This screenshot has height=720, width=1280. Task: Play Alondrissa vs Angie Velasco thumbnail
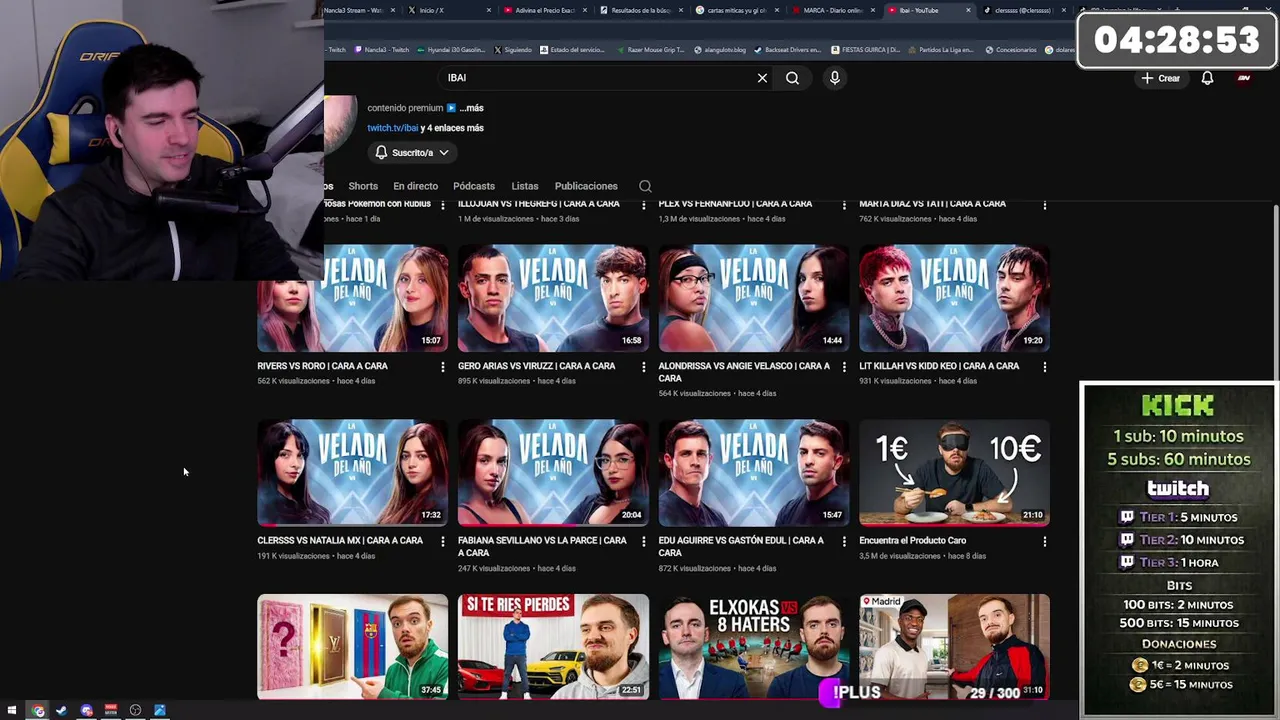tap(754, 298)
